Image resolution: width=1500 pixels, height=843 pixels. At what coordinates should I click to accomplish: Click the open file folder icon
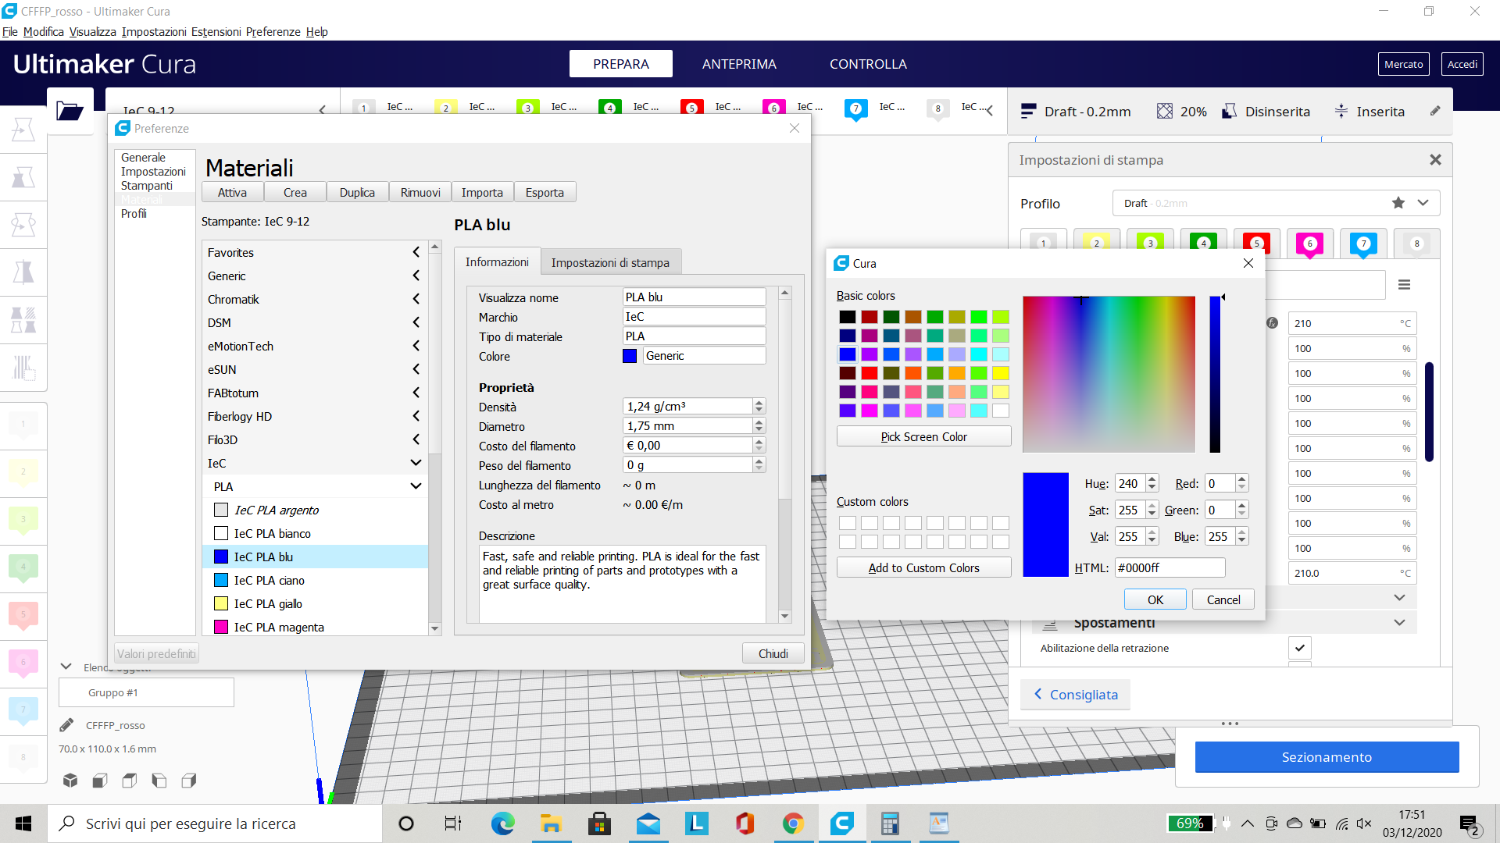click(70, 111)
